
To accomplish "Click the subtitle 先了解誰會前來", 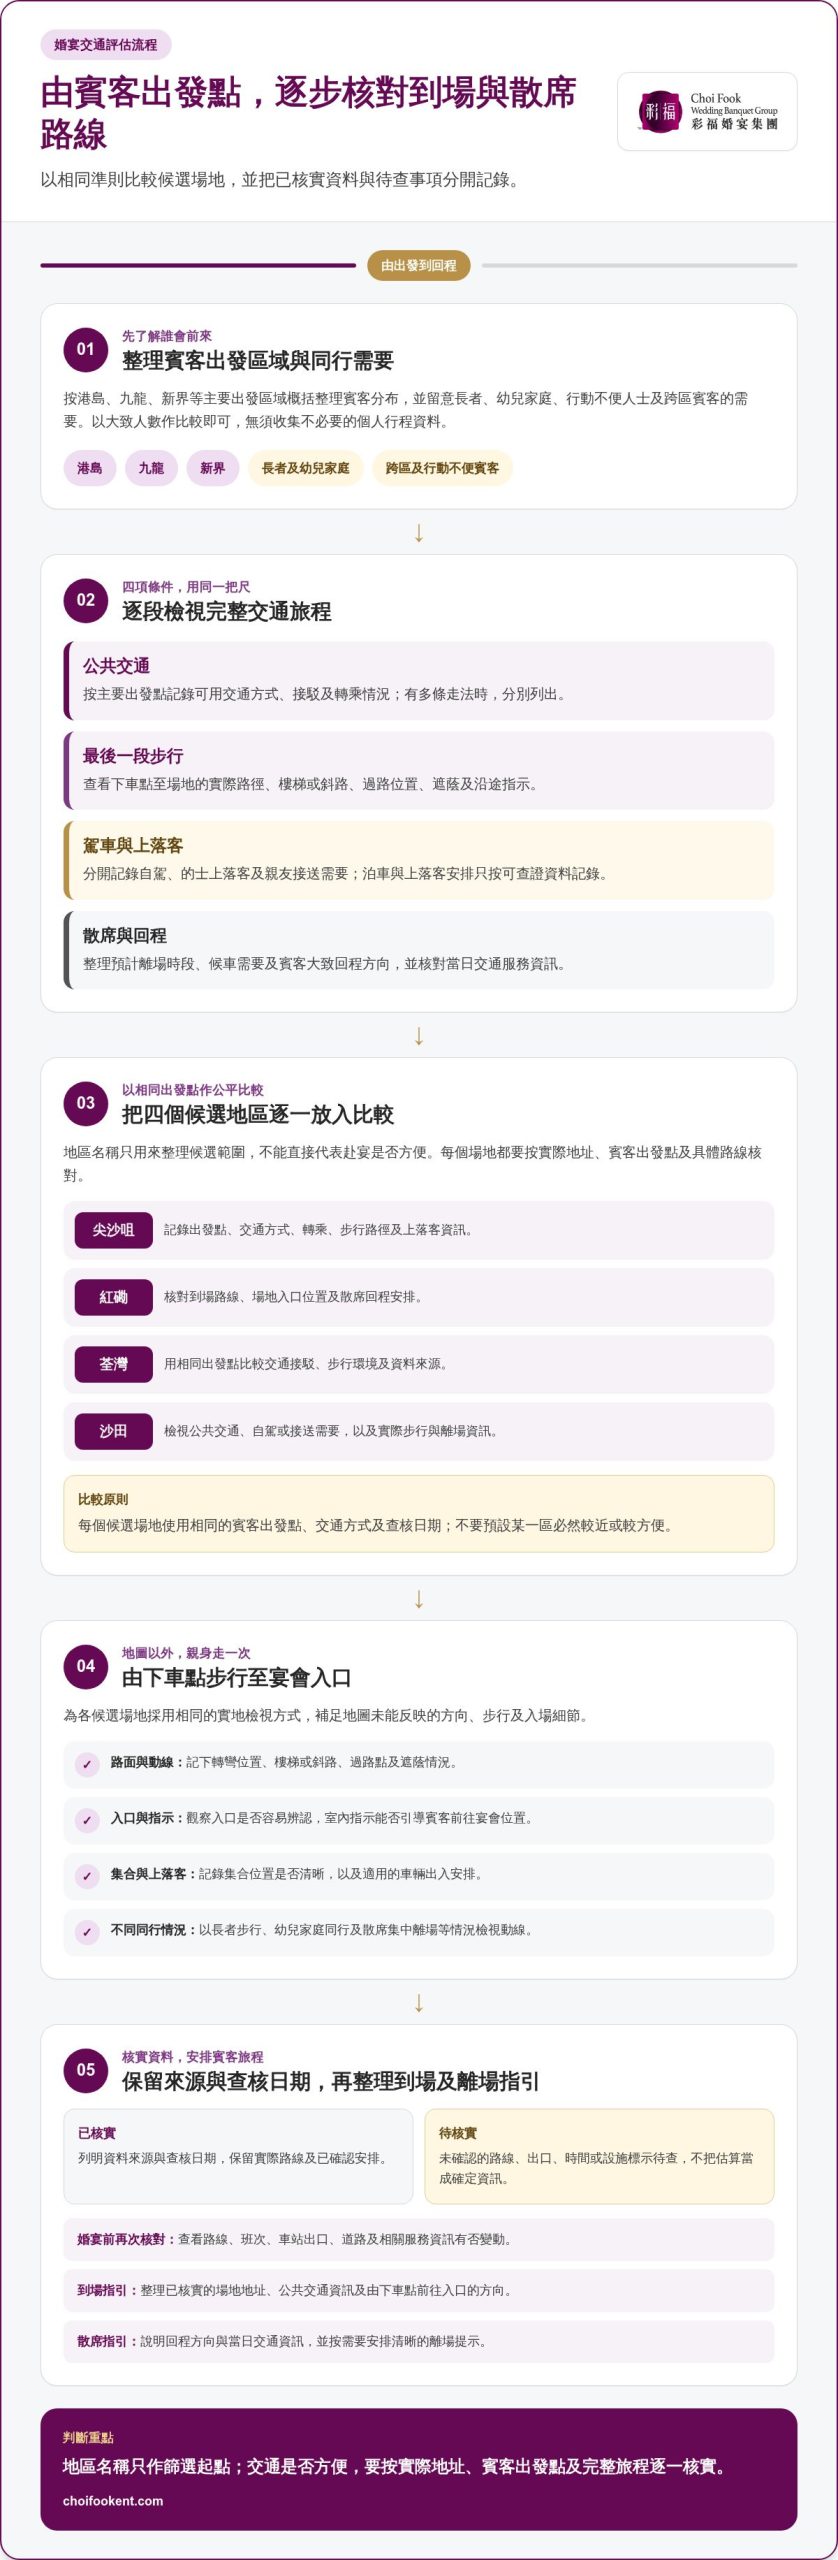I will click(167, 336).
